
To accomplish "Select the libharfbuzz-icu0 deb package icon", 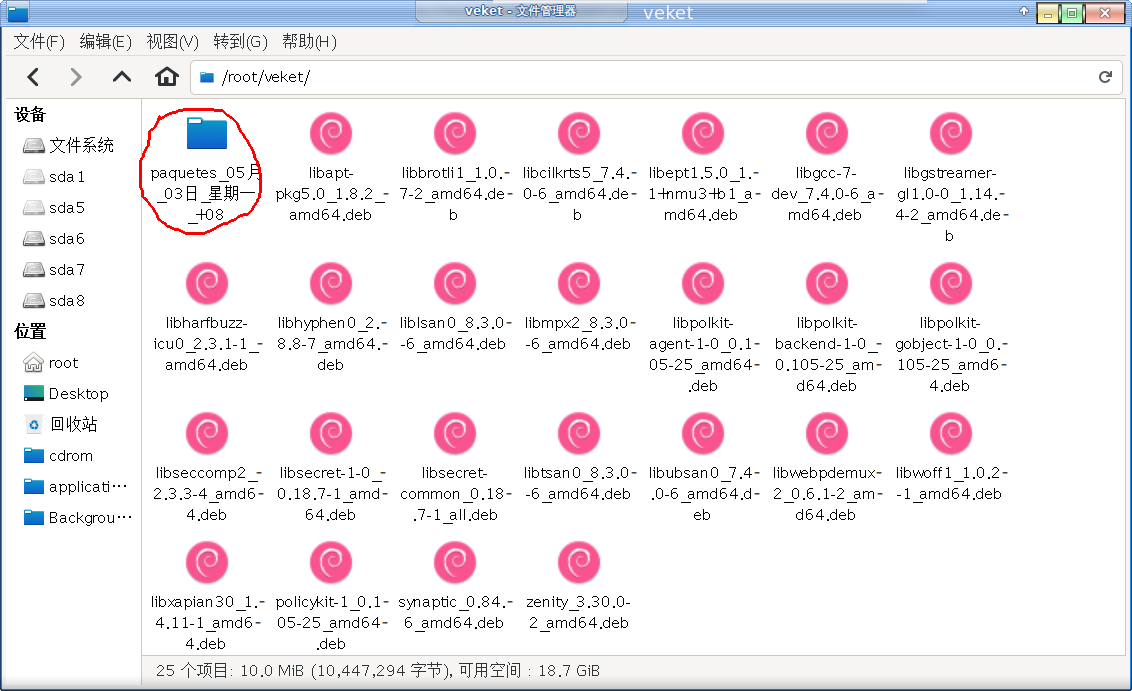I will point(207,283).
